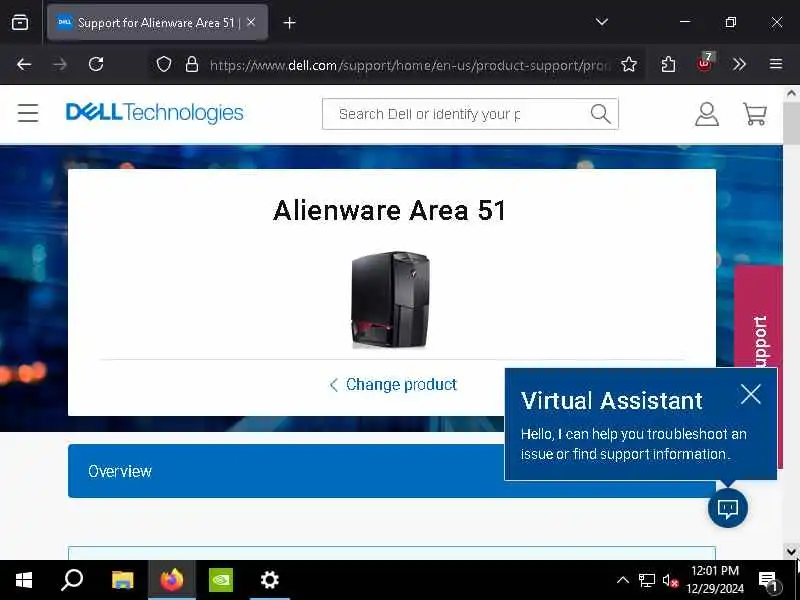Open Firefox View recent browsing icon
The image size is (800, 600).
point(20,22)
